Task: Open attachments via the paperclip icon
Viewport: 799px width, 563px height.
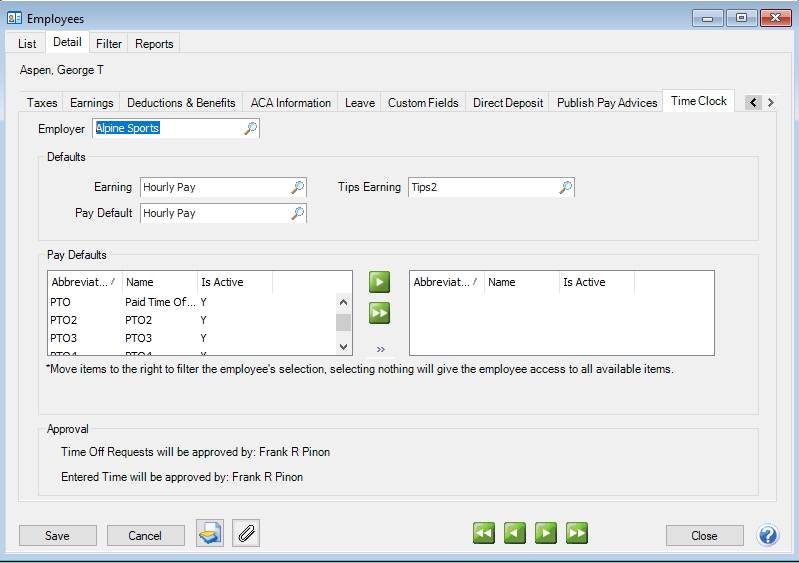Action: (x=245, y=534)
